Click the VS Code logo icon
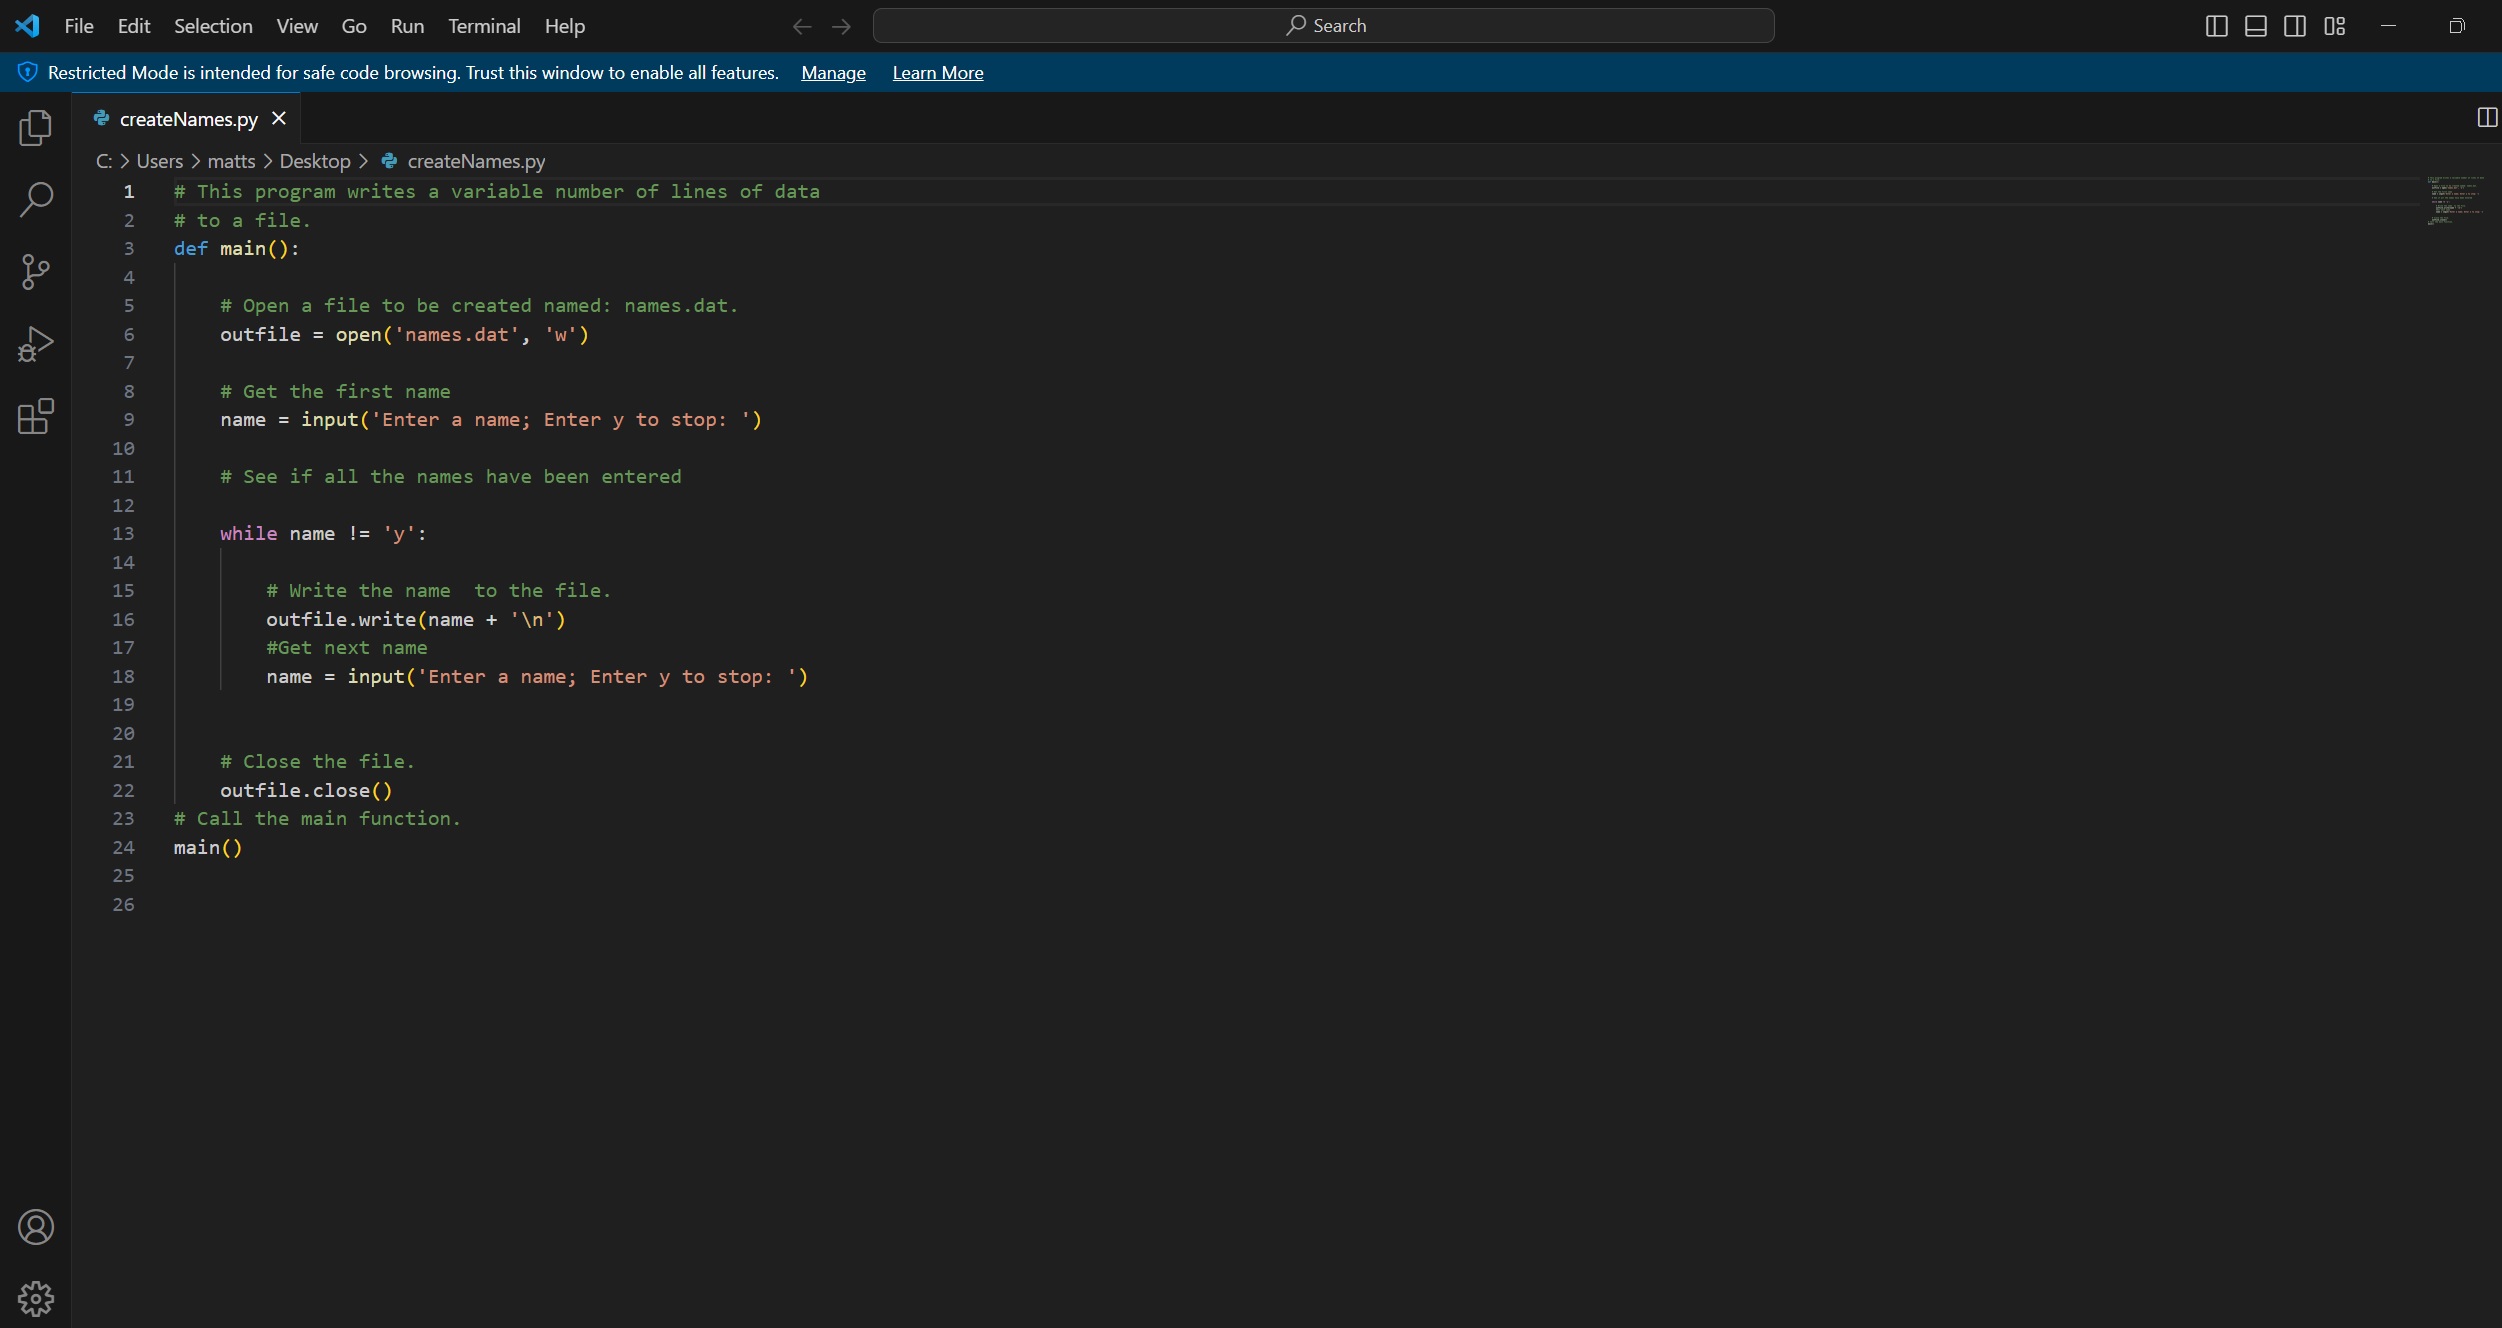 [x=28, y=26]
